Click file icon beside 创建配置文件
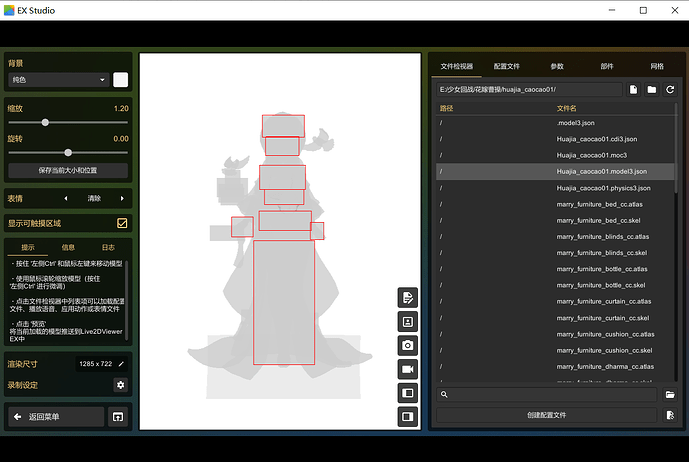689x462 pixels. (670, 415)
